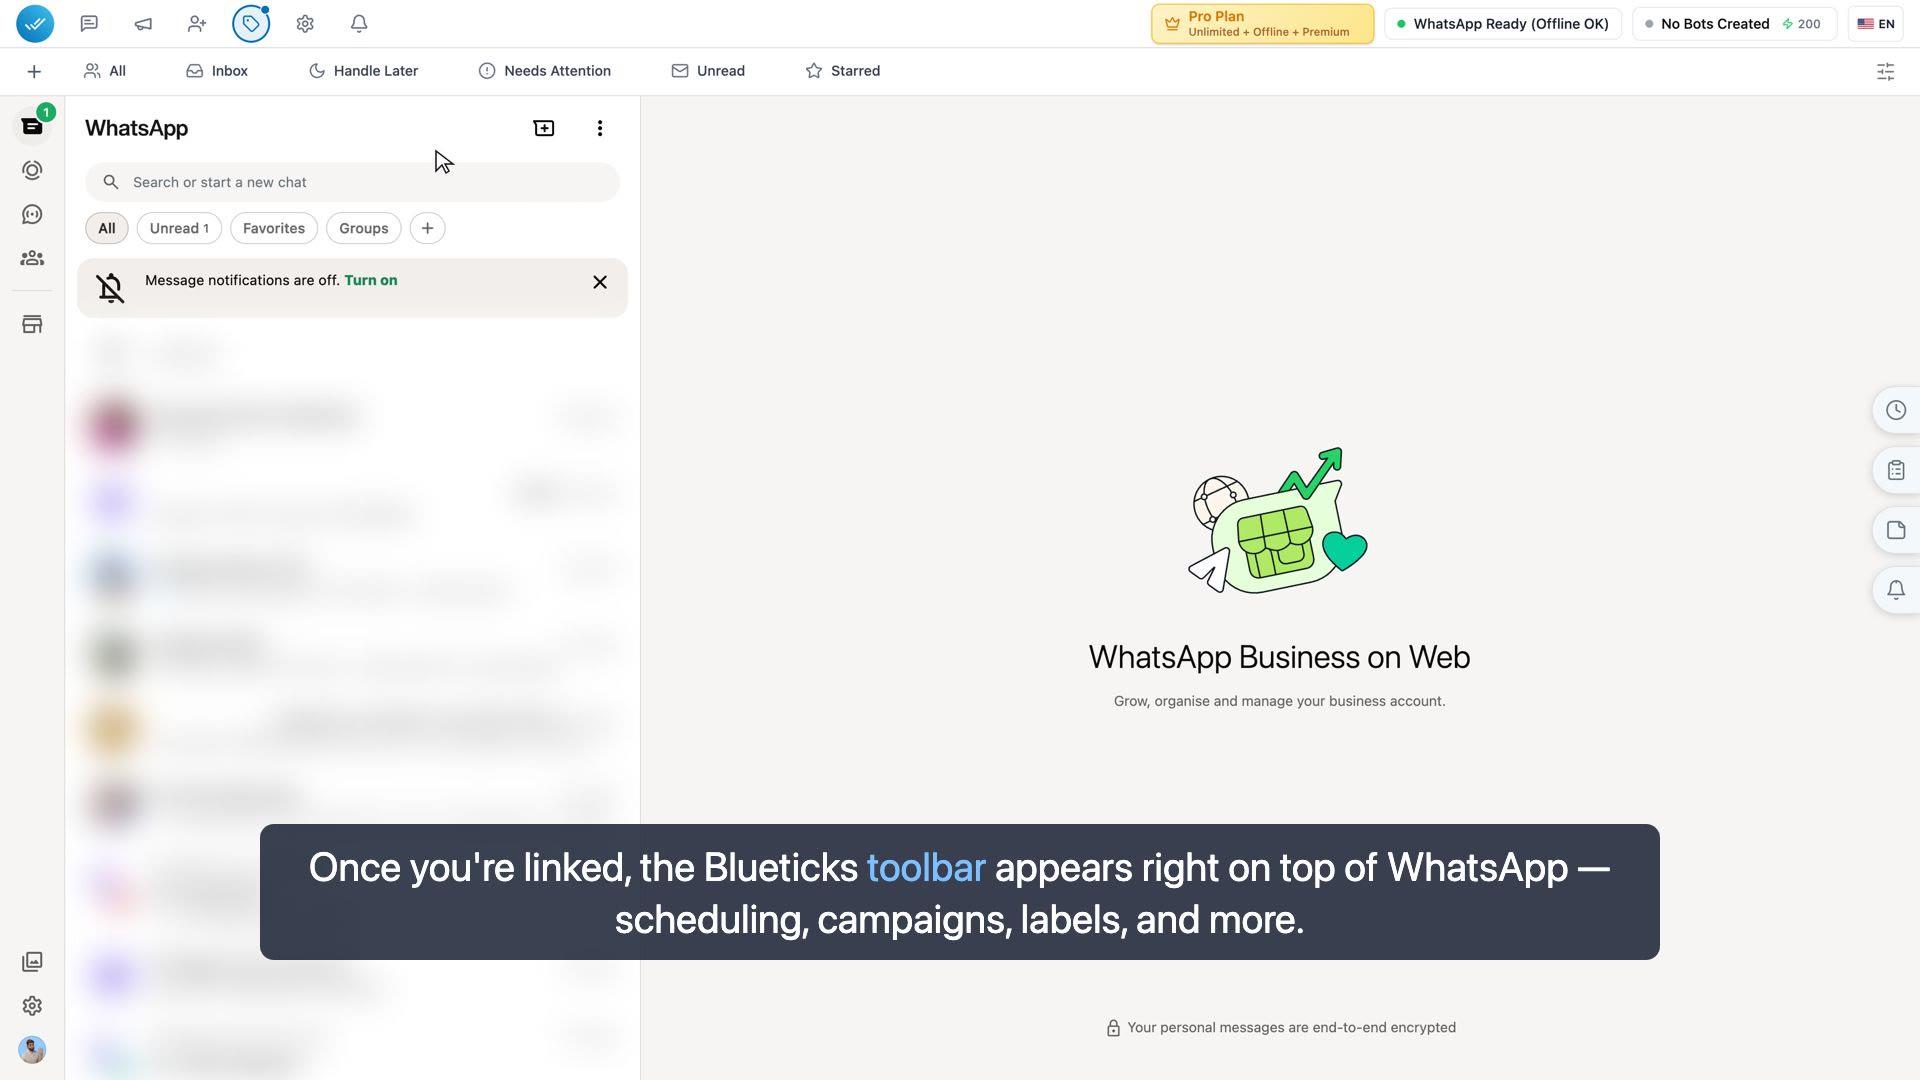The width and height of the screenshot is (1920, 1080).
Task: Click the WhatsApp Business on Web illustration
Action: pyautogui.click(x=1278, y=521)
